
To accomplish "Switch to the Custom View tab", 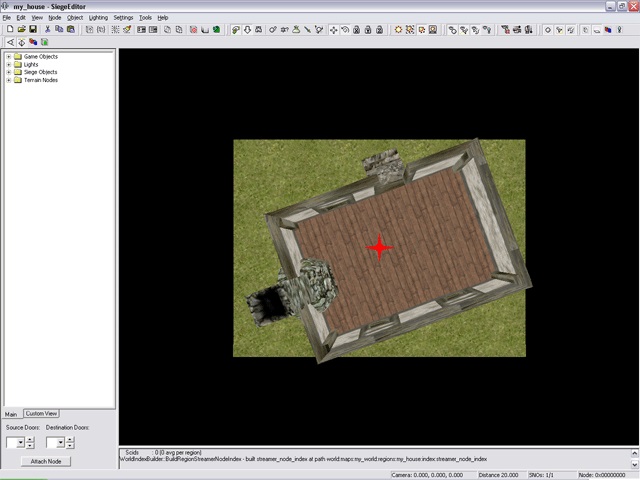I will pos(42,413).
